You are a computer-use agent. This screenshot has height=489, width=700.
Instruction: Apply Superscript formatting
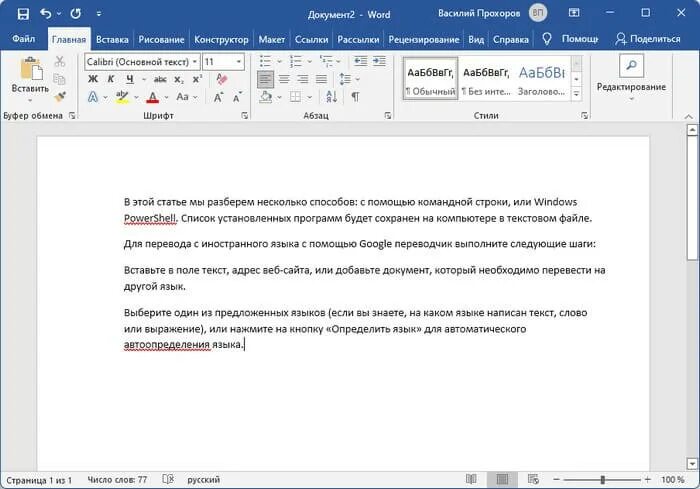pos(197,79)
